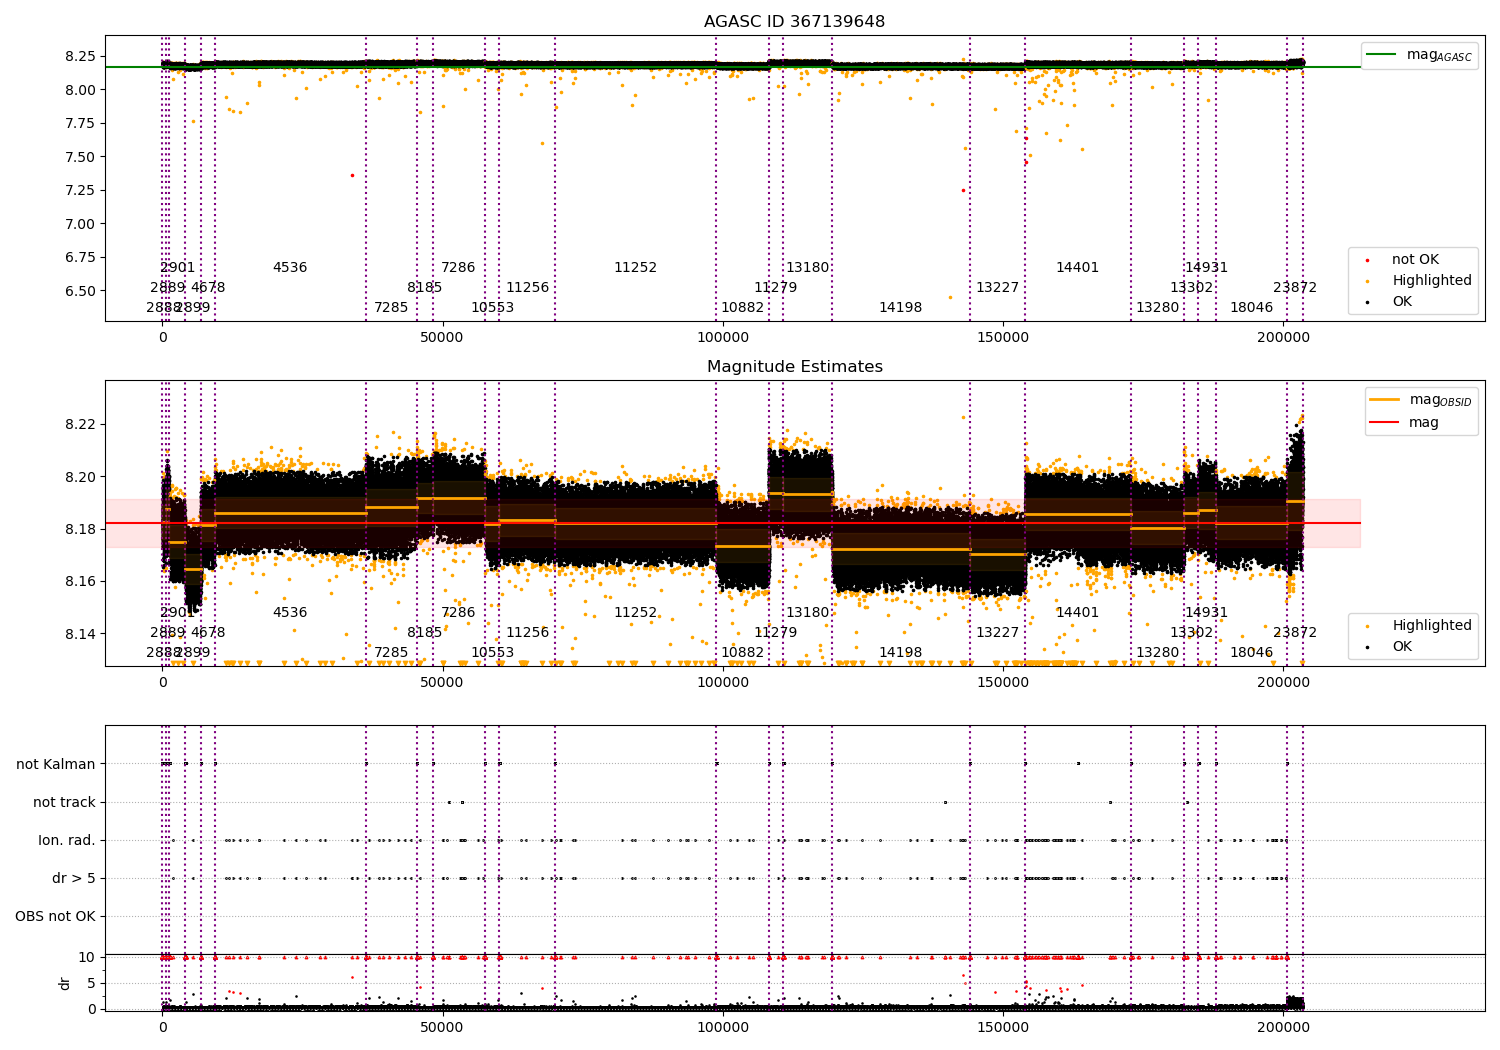The height and width of the screenshot is (1050, 1500).
Task: Click the 'dr > 5' row label
Action: tap(74, 878)
